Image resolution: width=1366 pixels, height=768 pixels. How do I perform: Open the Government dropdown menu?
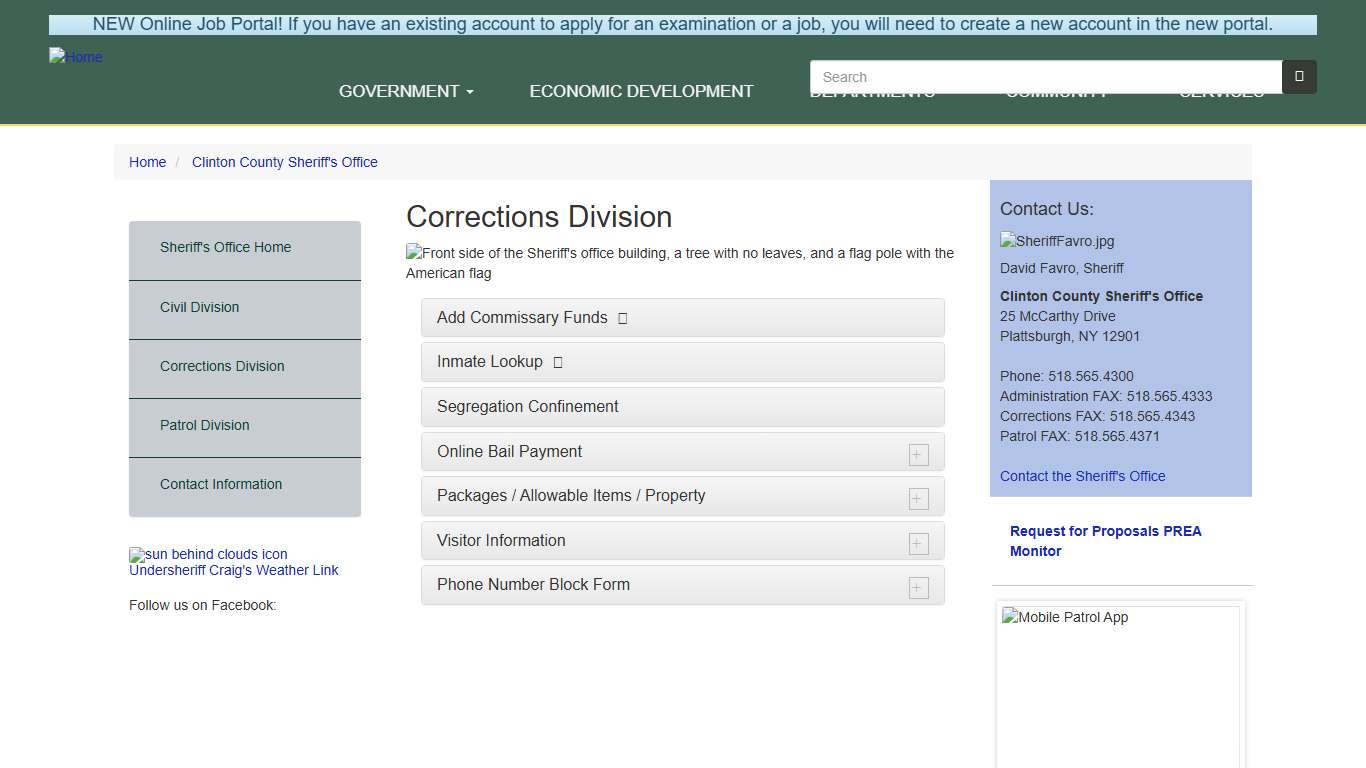[x=406, y=91]
